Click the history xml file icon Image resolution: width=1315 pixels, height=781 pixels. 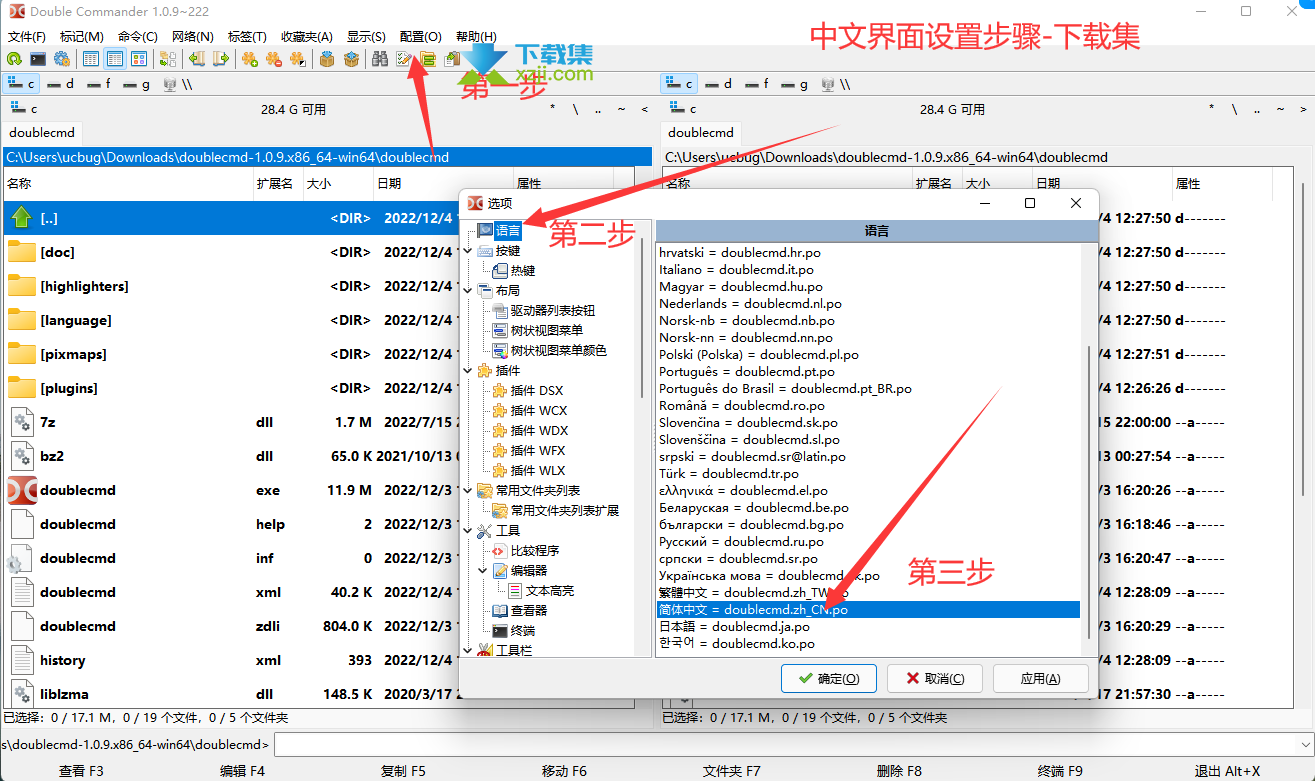click(x=22, y=660)
